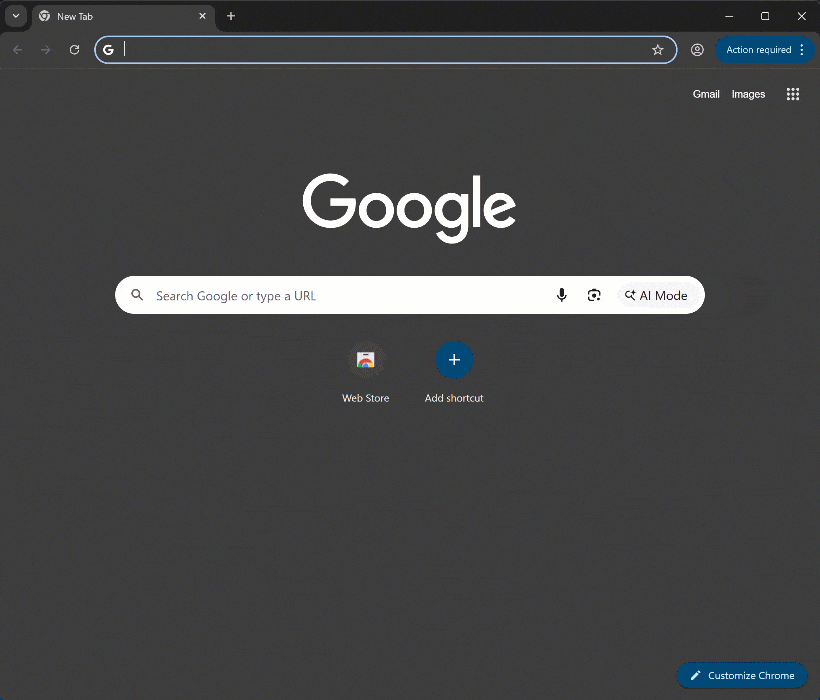The width and height of the screenshot is (820, 700).
Task: Go back to previous page
Action: point(18,50)
